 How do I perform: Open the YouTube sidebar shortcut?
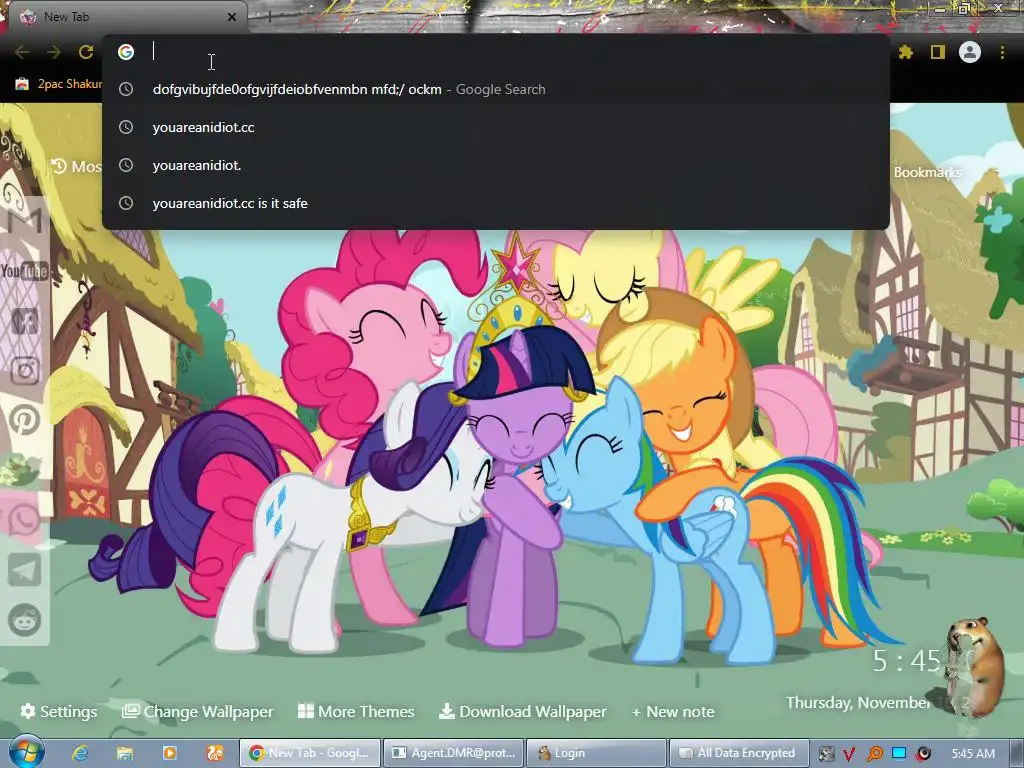pos(25,270)
